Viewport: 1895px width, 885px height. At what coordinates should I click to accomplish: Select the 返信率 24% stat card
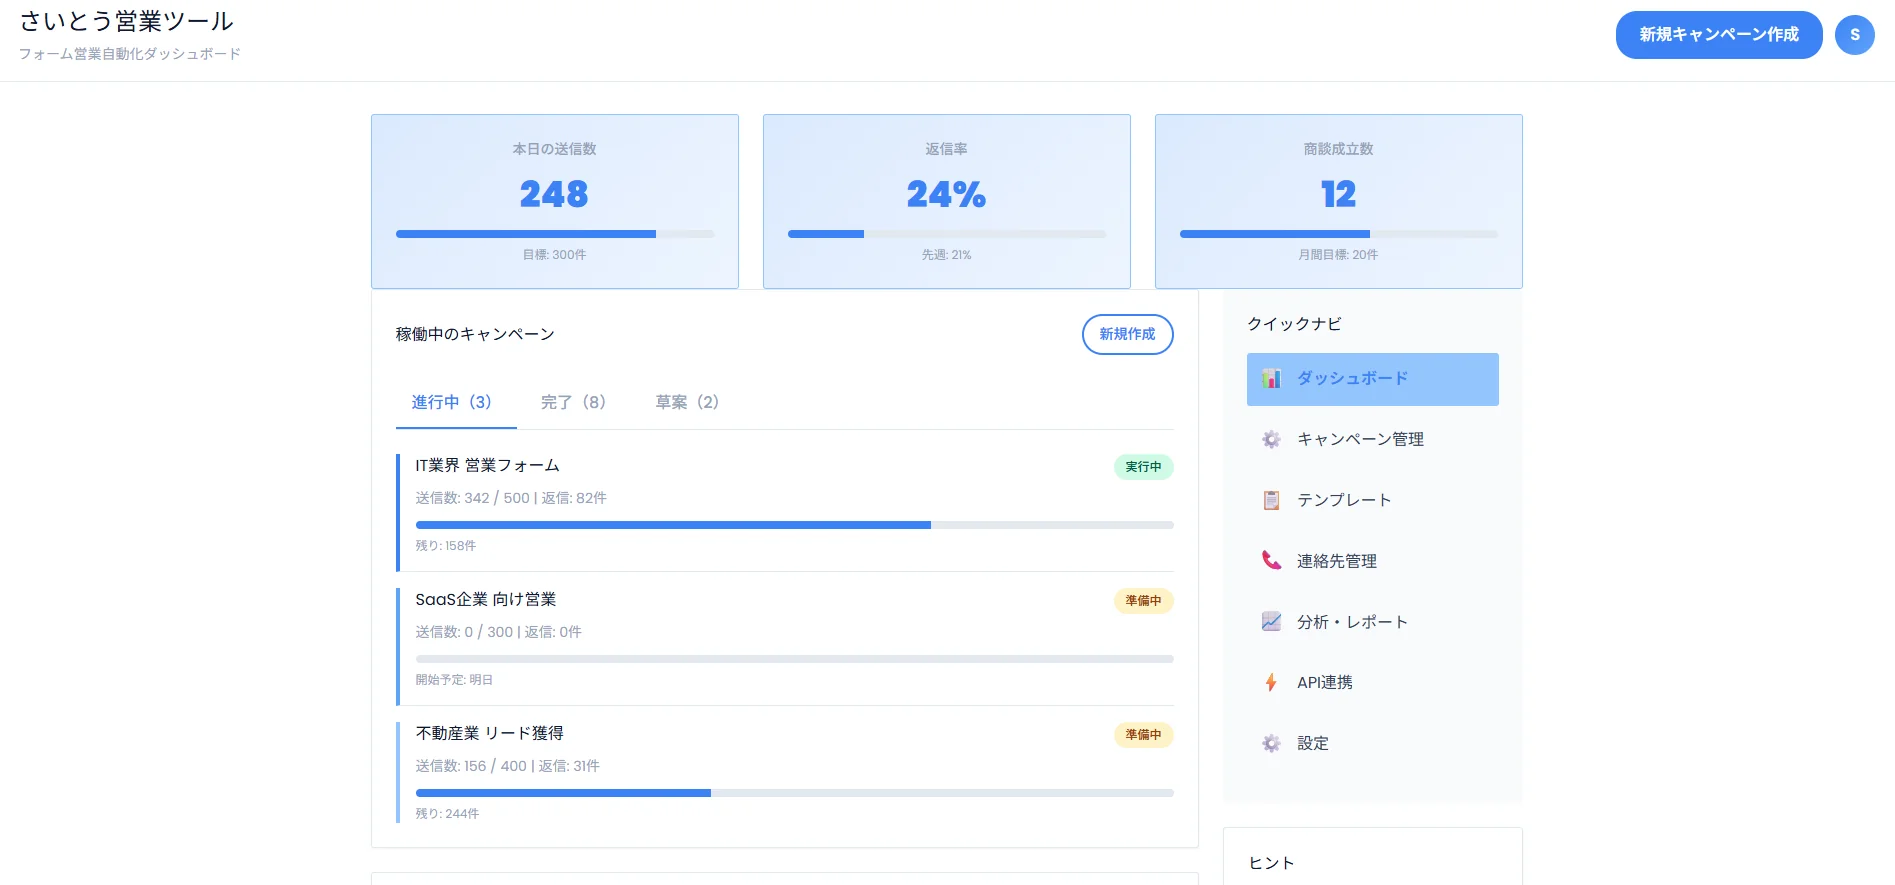click(x=946, y=201)
